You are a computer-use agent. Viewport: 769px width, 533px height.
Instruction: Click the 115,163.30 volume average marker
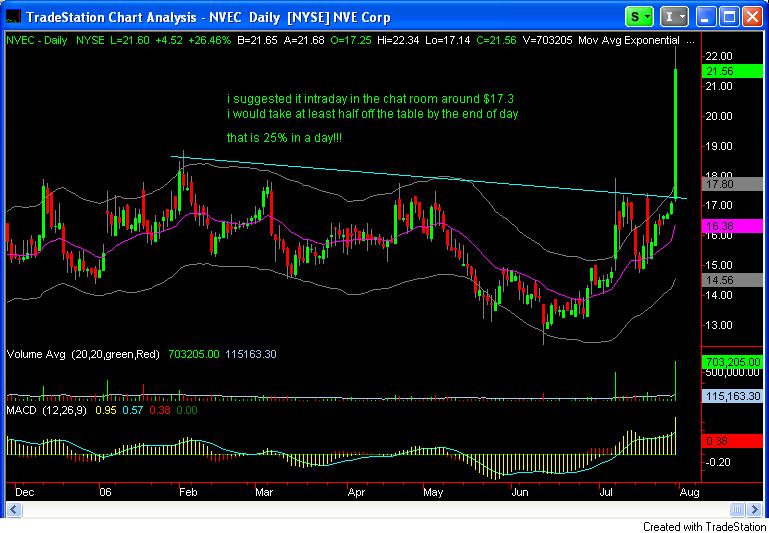(732, 396)
